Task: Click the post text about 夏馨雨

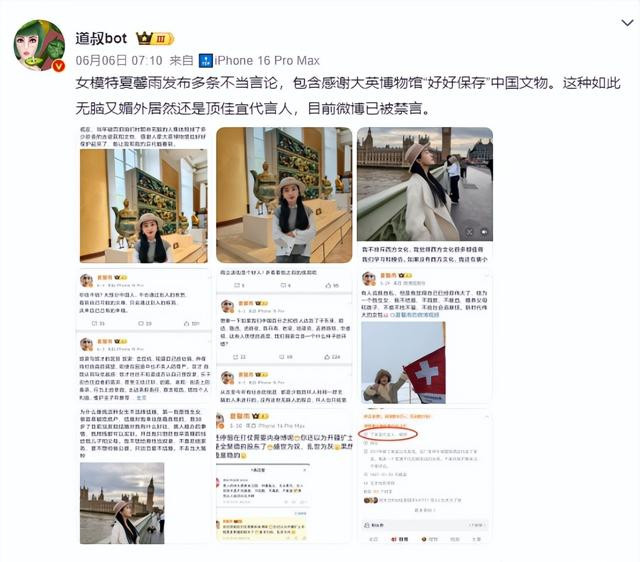Action: pos(348,96)
